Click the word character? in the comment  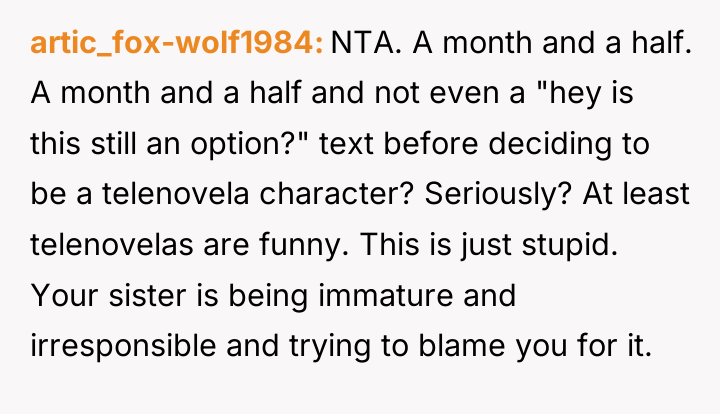[x=337, y=193]
